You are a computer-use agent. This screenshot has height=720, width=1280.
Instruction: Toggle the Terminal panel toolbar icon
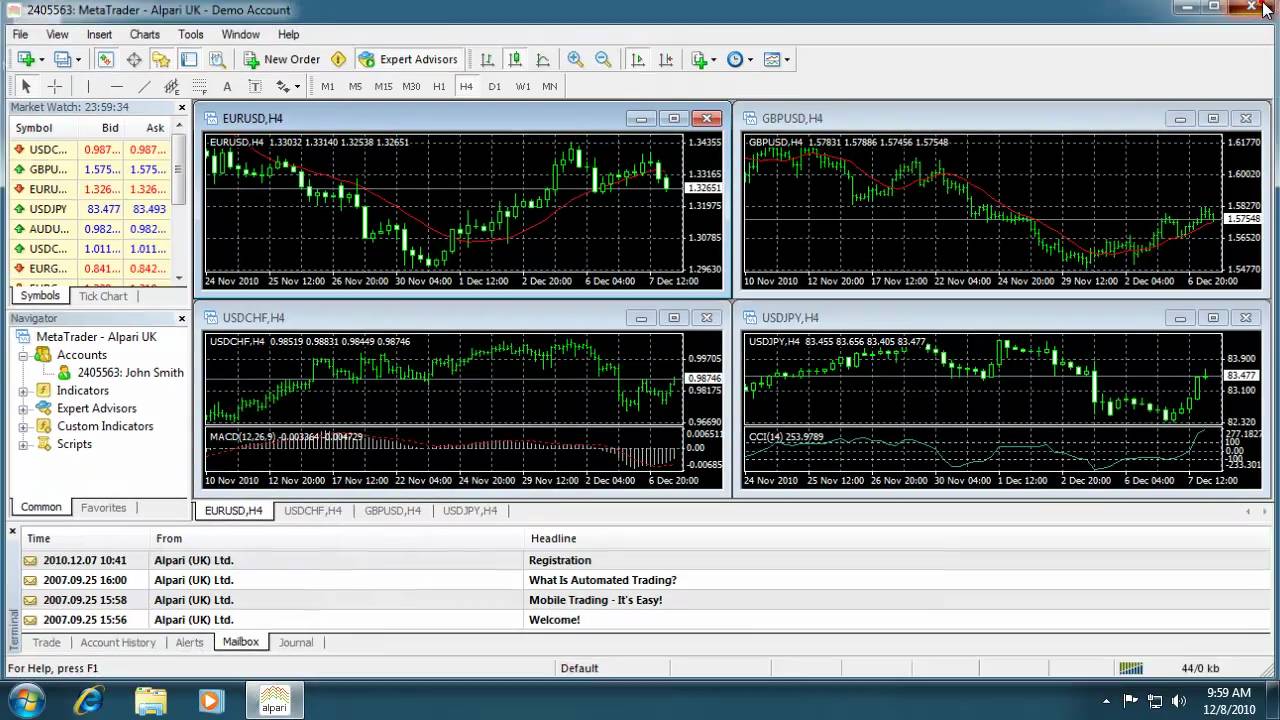coord(189,59)
